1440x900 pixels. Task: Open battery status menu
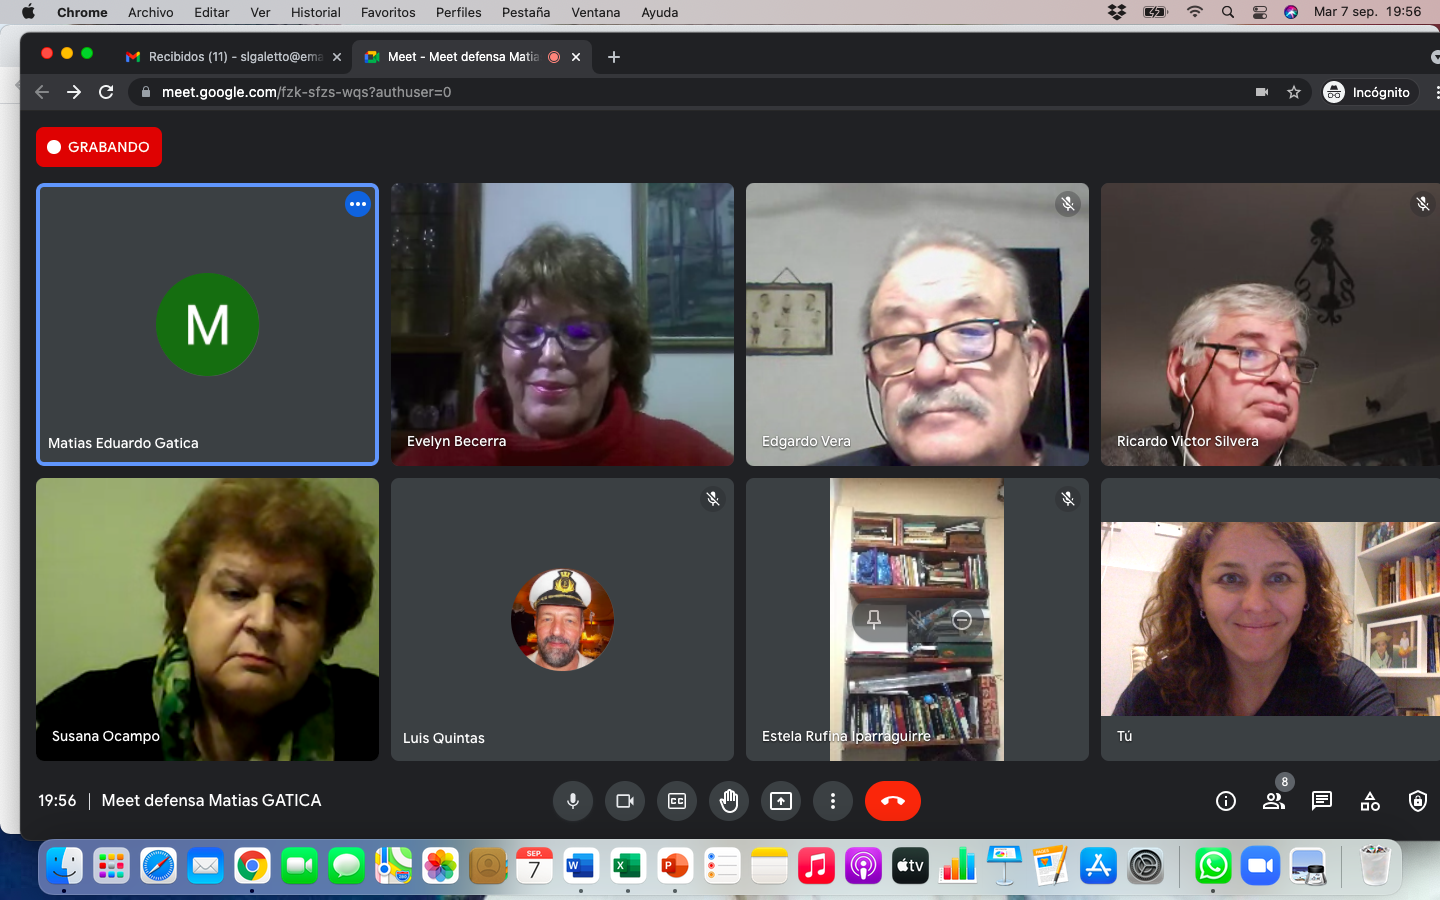(x=1156, y=12)
